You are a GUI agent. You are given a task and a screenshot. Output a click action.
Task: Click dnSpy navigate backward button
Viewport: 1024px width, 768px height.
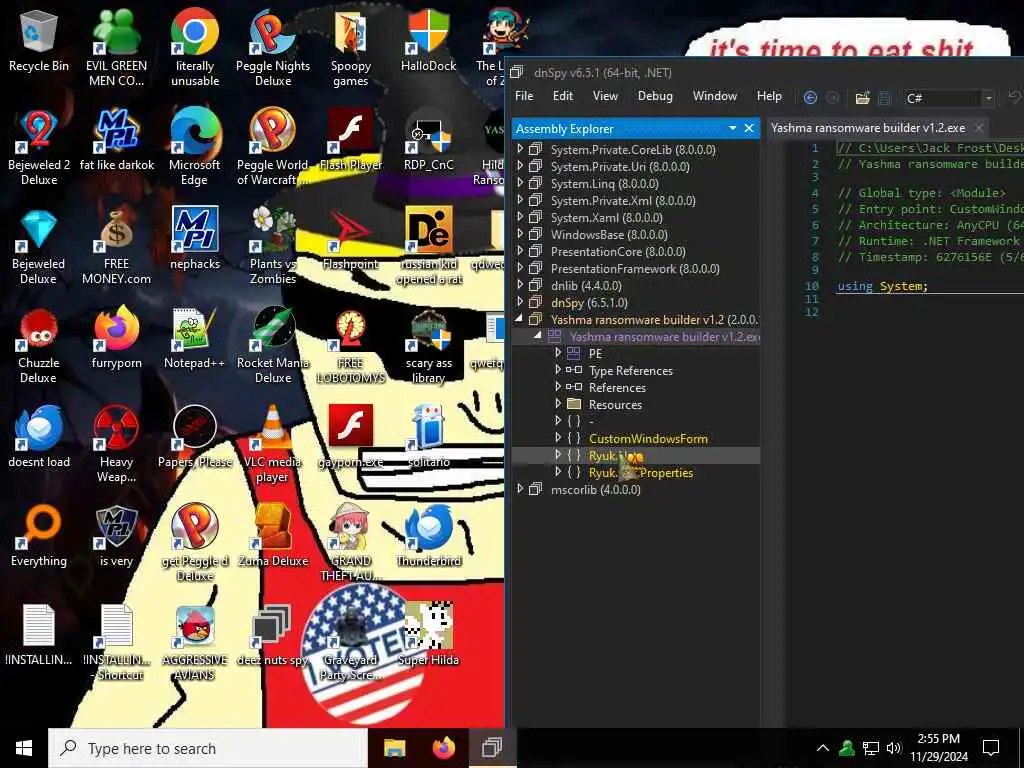tap(810, 98)
